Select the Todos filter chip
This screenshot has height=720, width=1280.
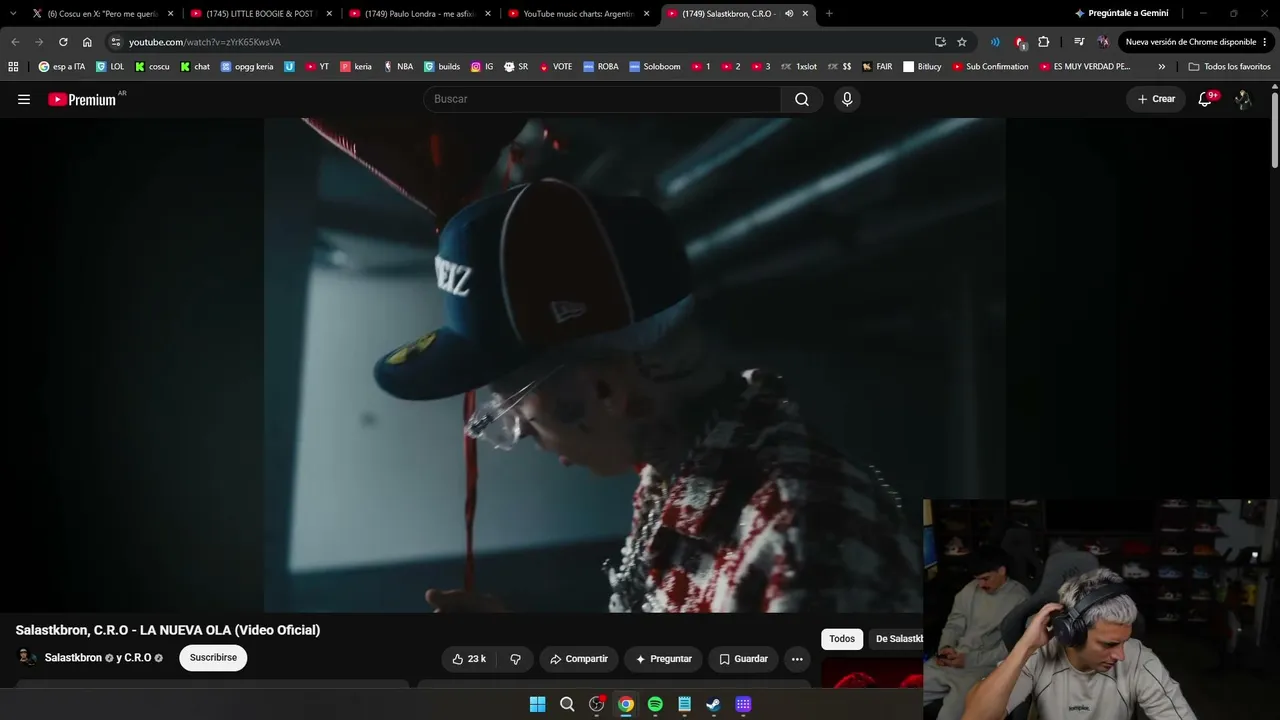(x=842, y=639)
